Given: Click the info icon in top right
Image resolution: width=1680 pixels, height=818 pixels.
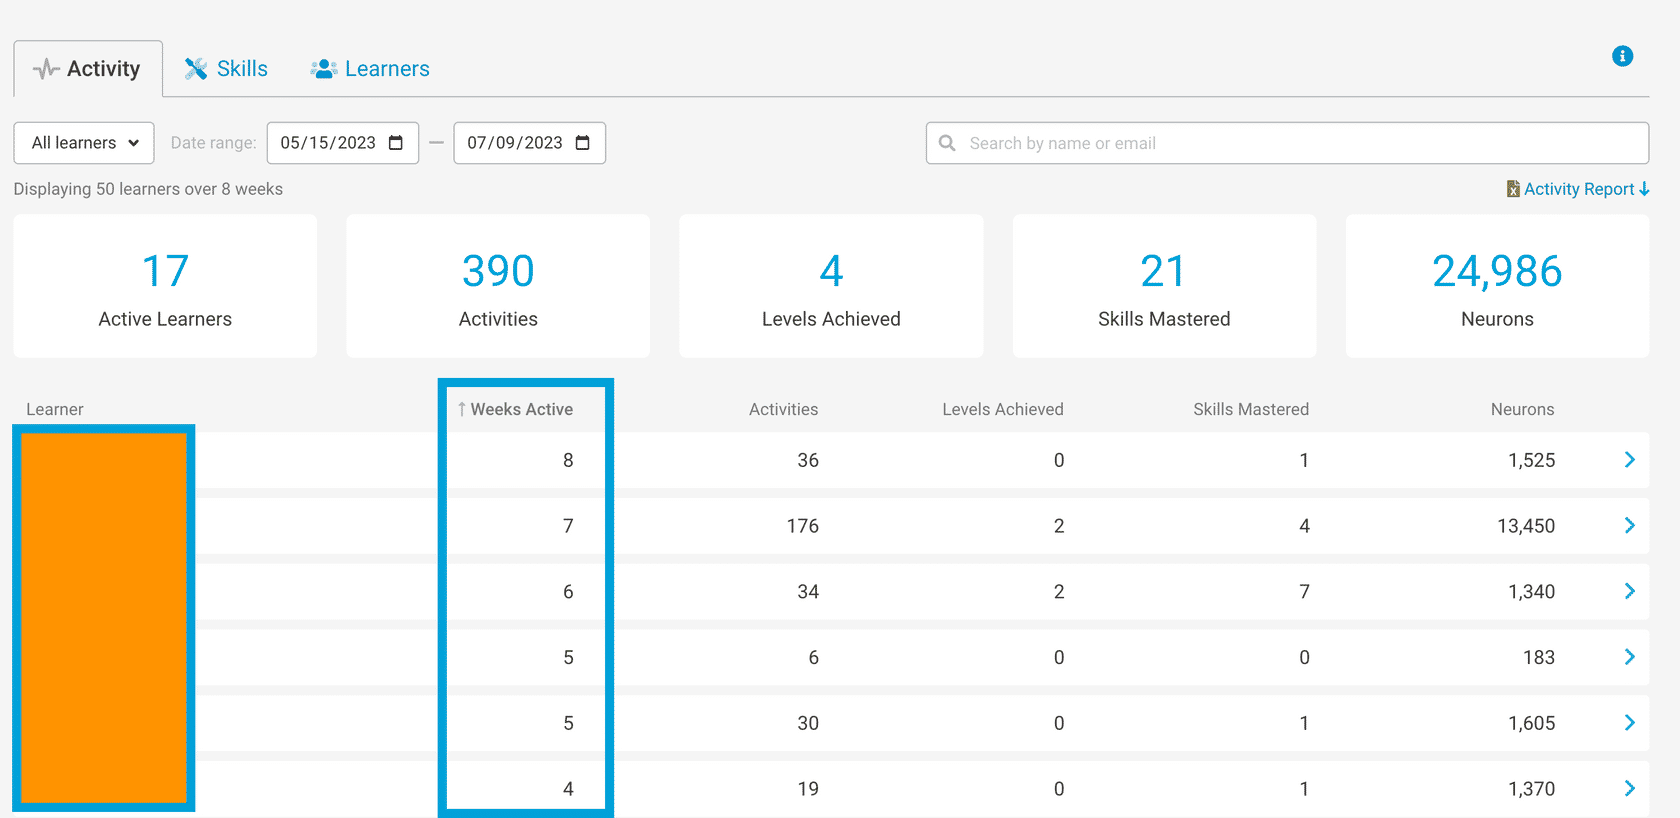Looking at the screenshot, I should 1622,56.
